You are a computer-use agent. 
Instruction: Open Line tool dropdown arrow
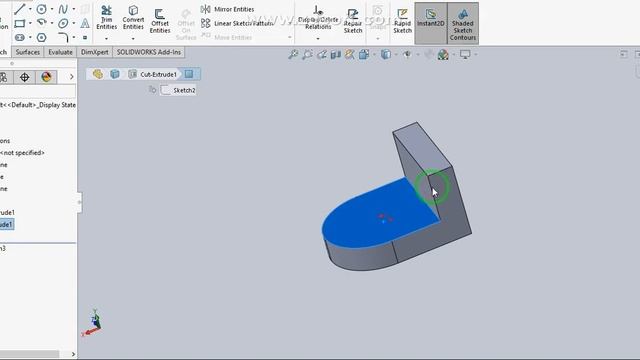point(30,9)
